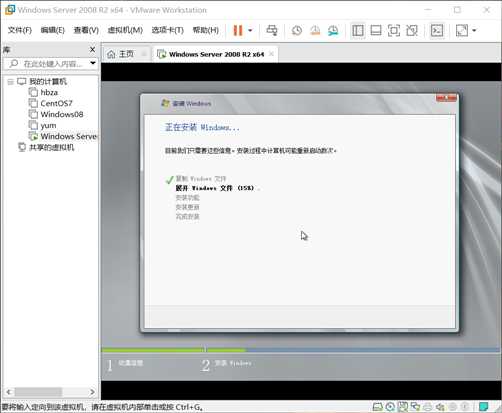Click the running Windows Server VM icon
The image size is (502, 413).
(33, 136)
